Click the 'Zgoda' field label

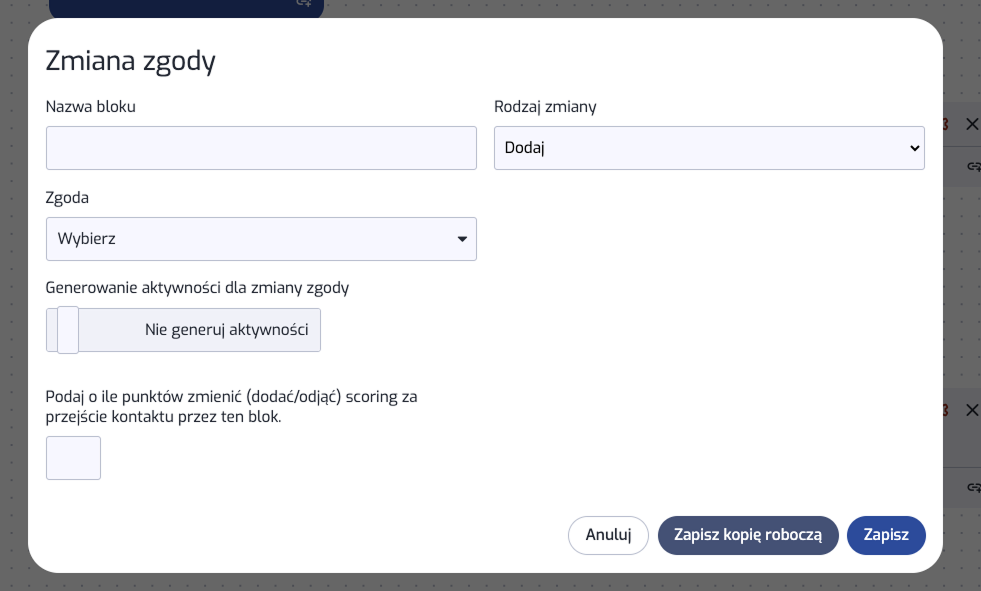pos(68,198)
